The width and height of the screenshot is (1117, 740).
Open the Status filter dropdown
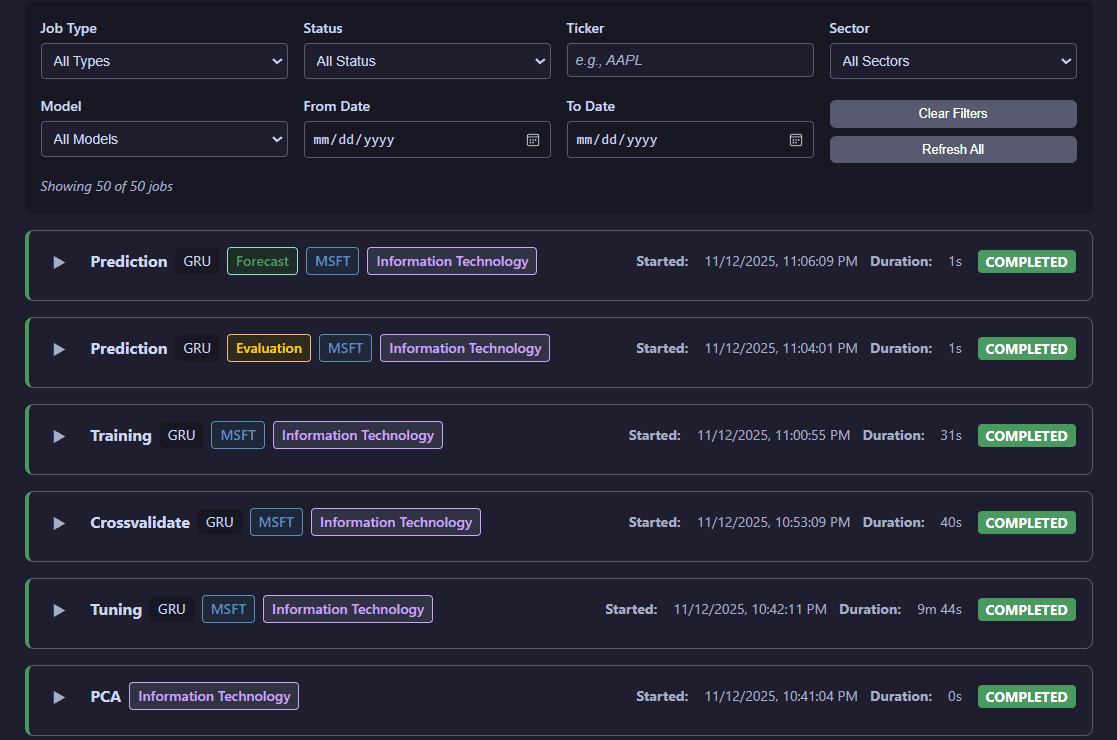pos(427,61)
